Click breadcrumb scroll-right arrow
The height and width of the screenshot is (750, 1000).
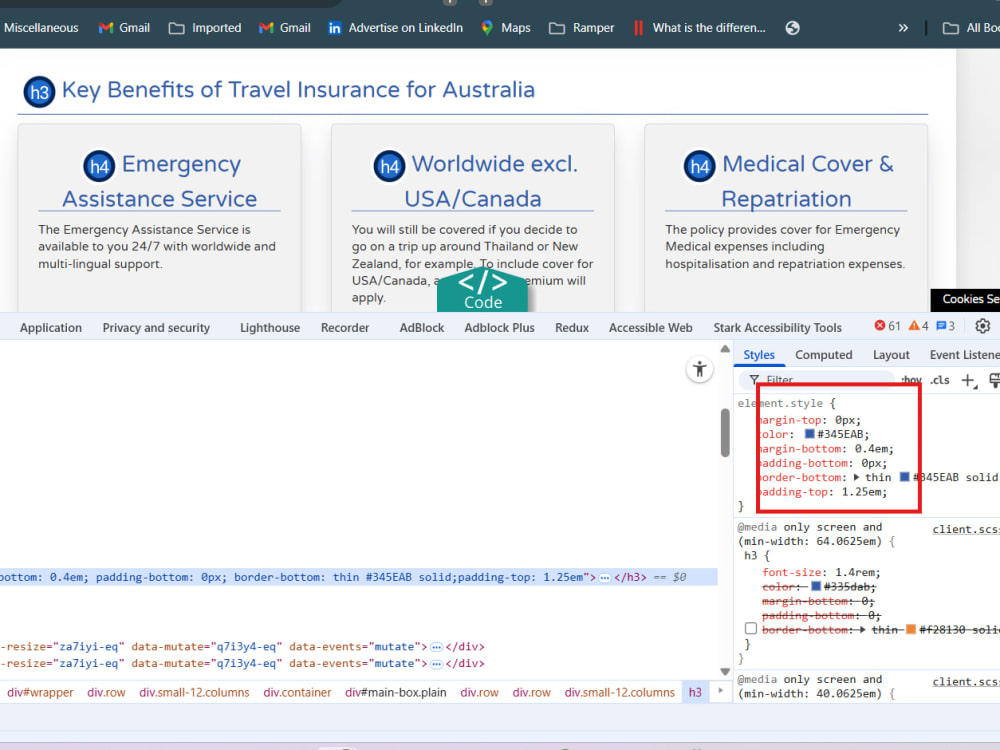coord(721,691)
